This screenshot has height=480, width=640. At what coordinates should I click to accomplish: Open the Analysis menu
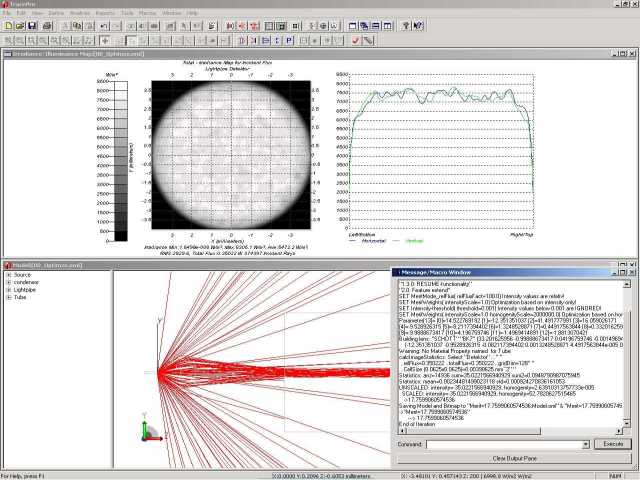point(80,13)
